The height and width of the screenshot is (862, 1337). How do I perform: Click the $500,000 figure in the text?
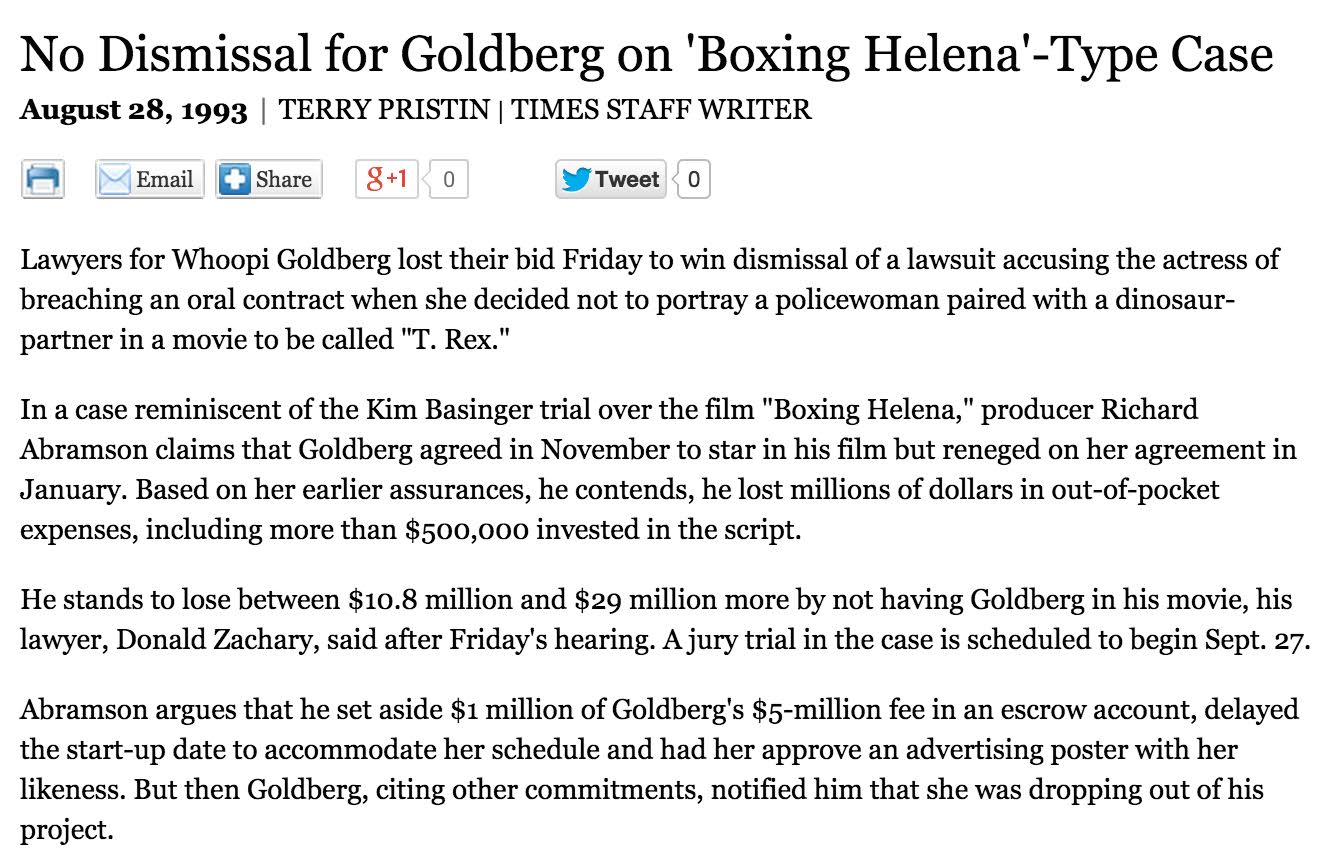click(467, 529)
